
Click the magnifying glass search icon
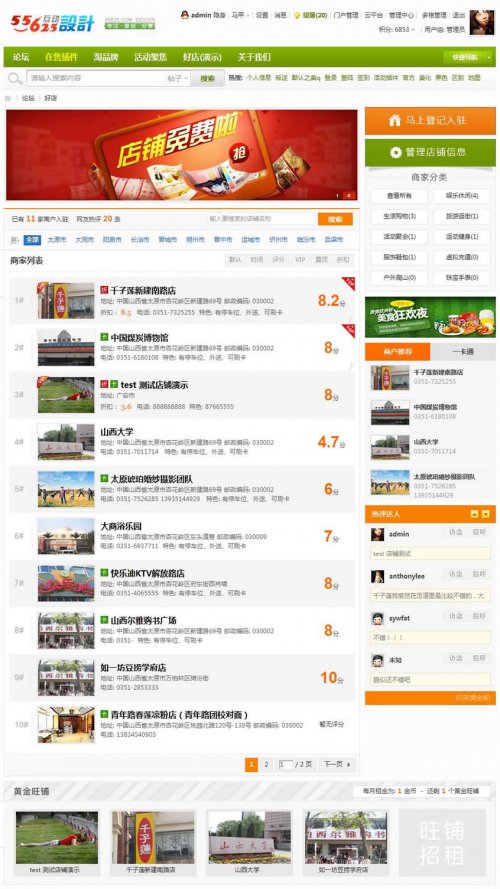click(x=15, y=78)
